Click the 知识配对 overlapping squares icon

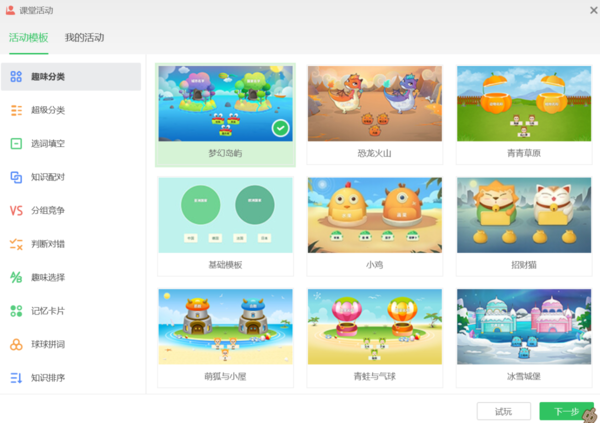[x=16, y=177]
